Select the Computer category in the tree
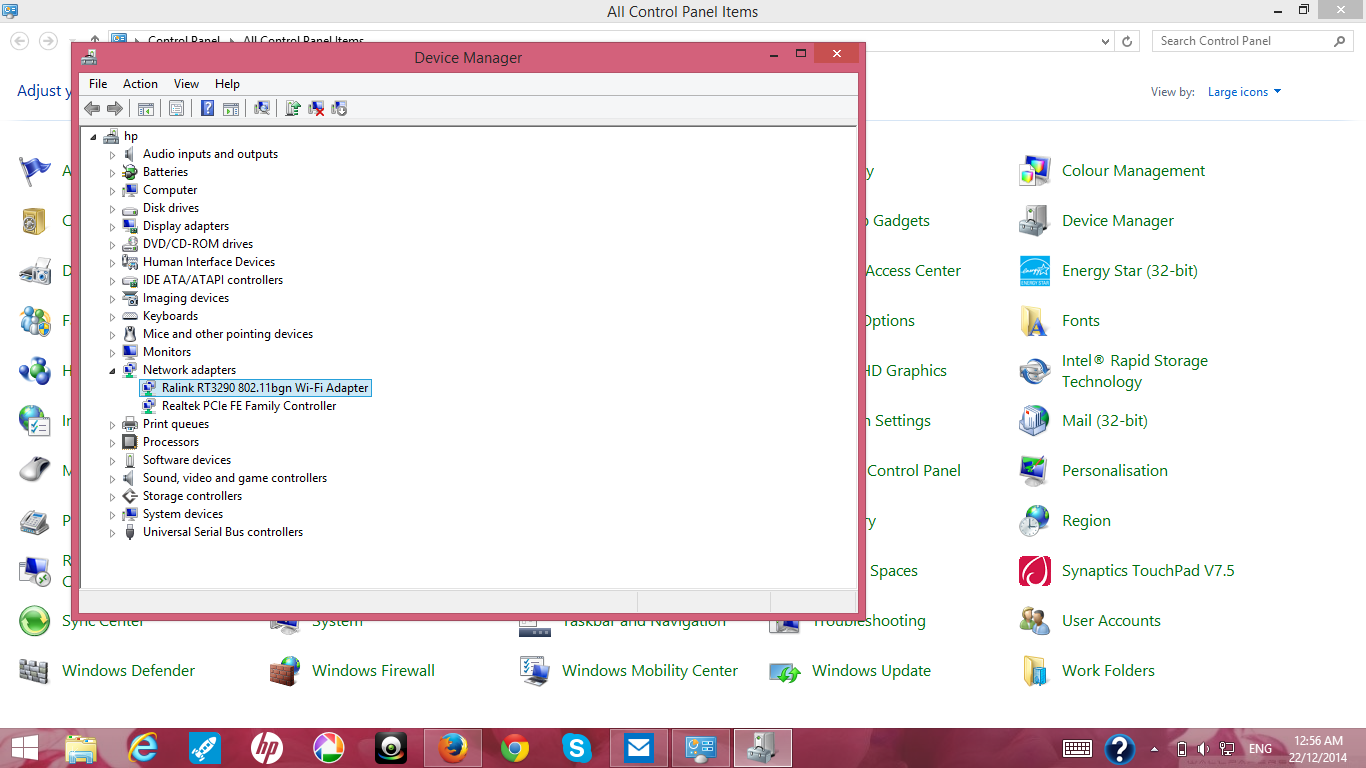 pyautogui.click(x=170, y=190)
